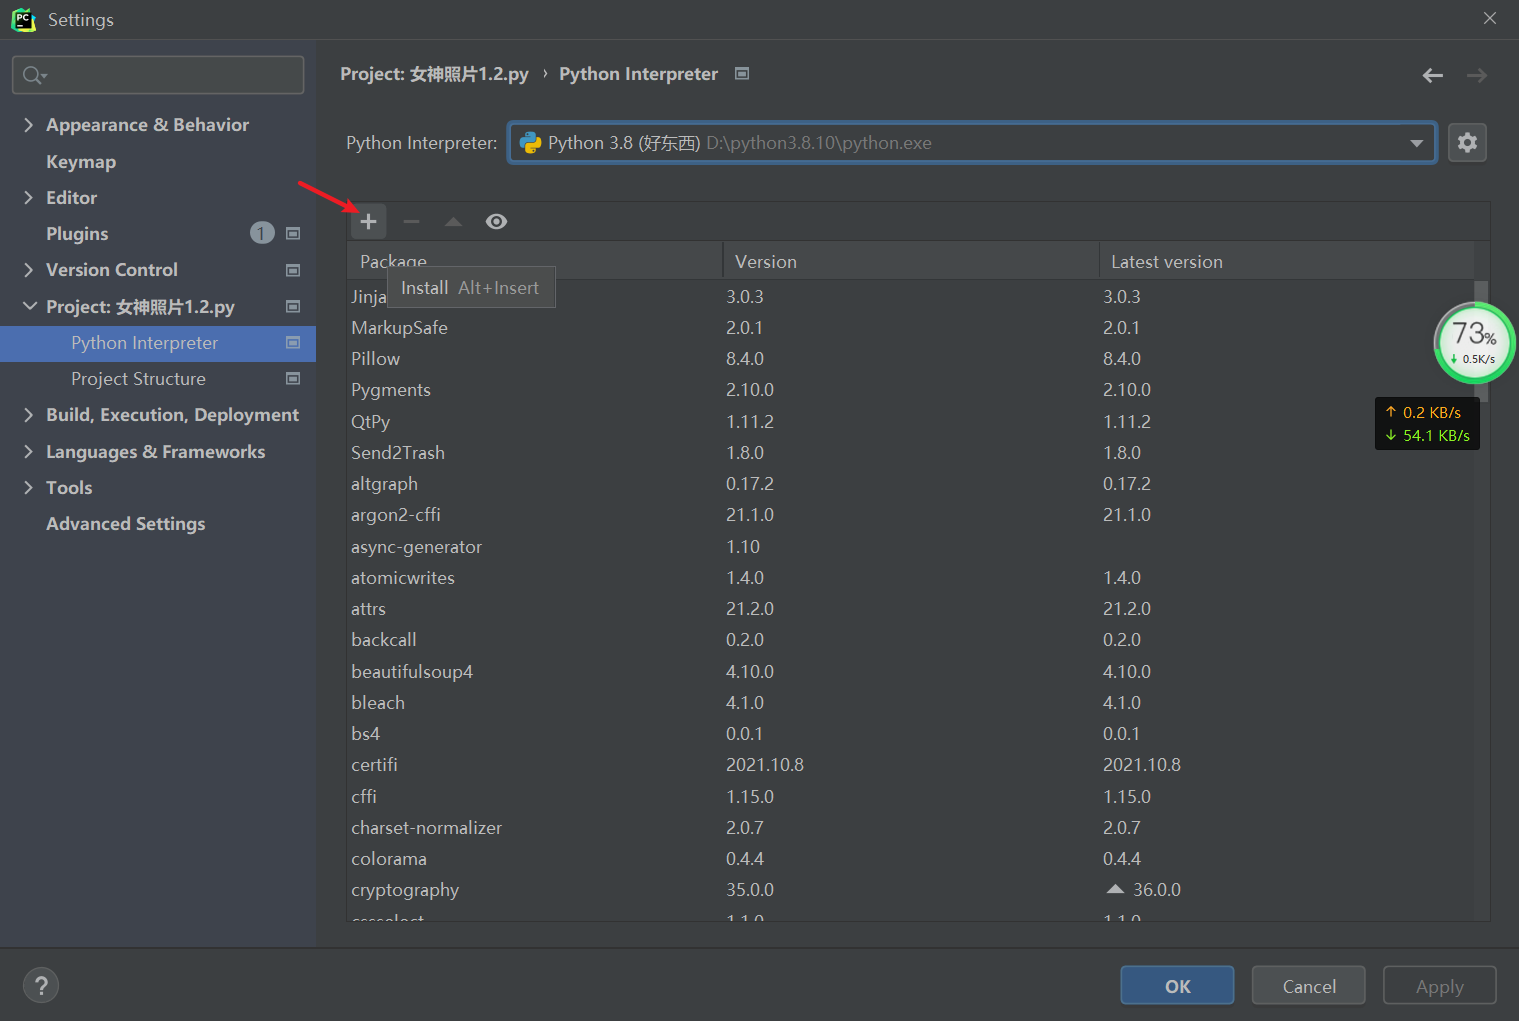Viewport: 1519px width, 1021px height.
Task: Close the Settings dialog window
Action: 1490,18
